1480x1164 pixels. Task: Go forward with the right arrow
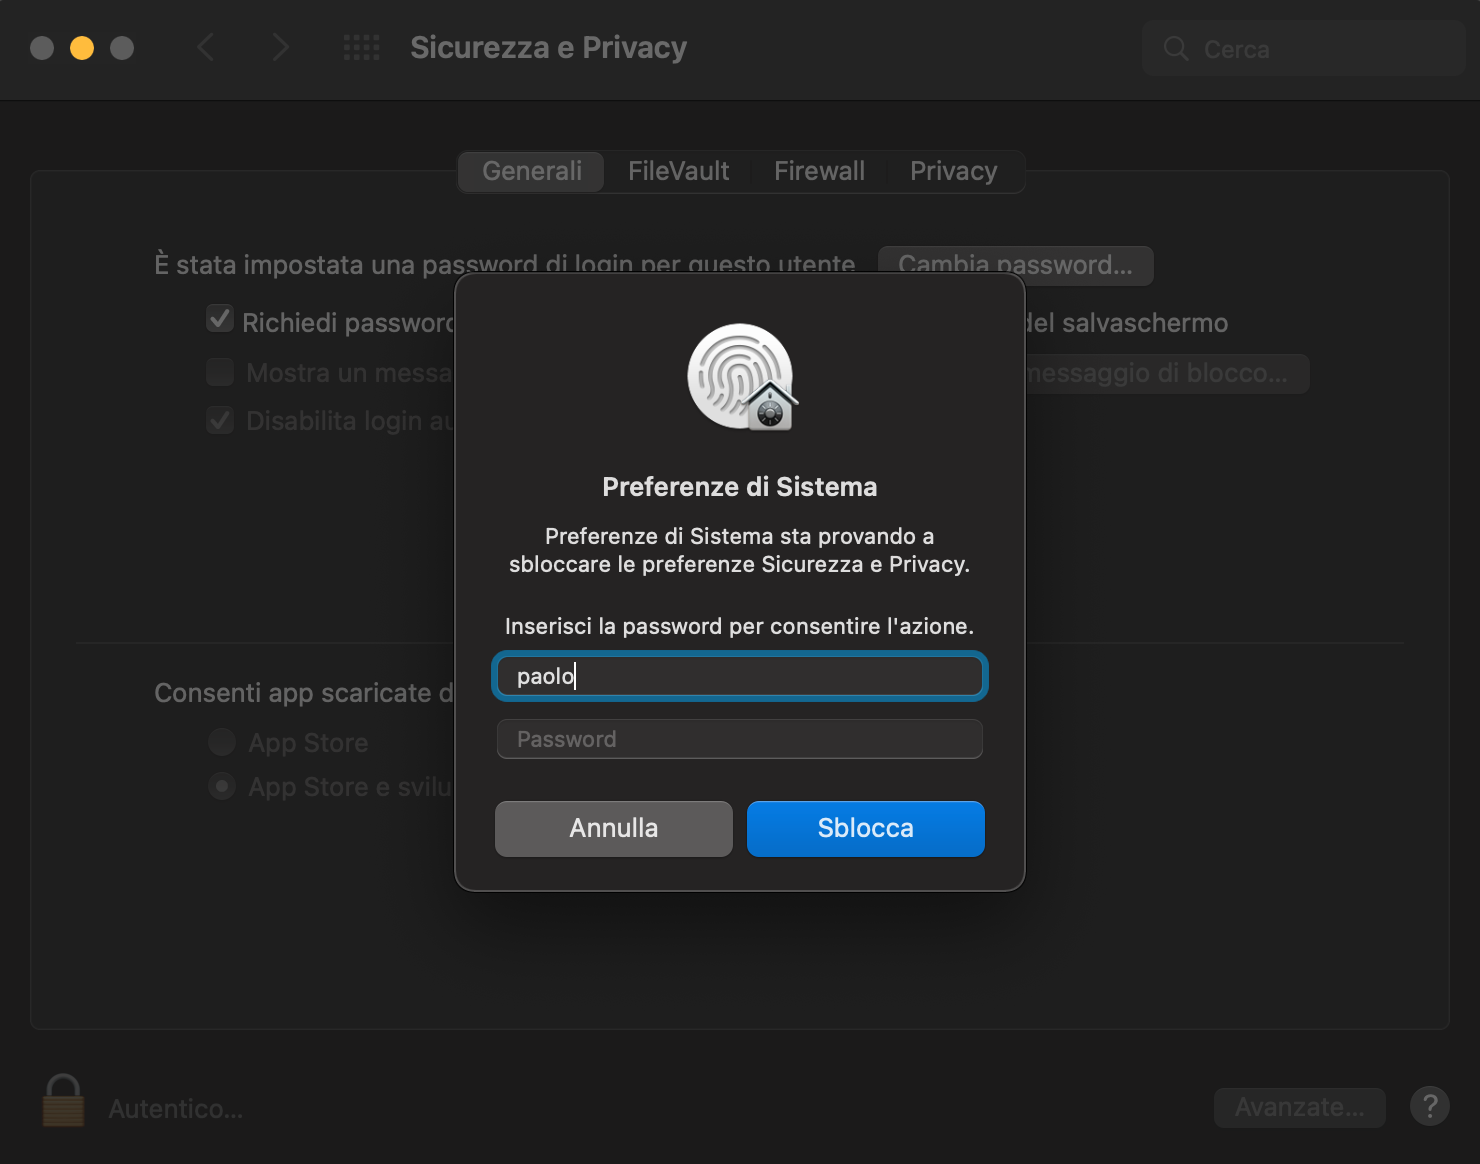280,47
